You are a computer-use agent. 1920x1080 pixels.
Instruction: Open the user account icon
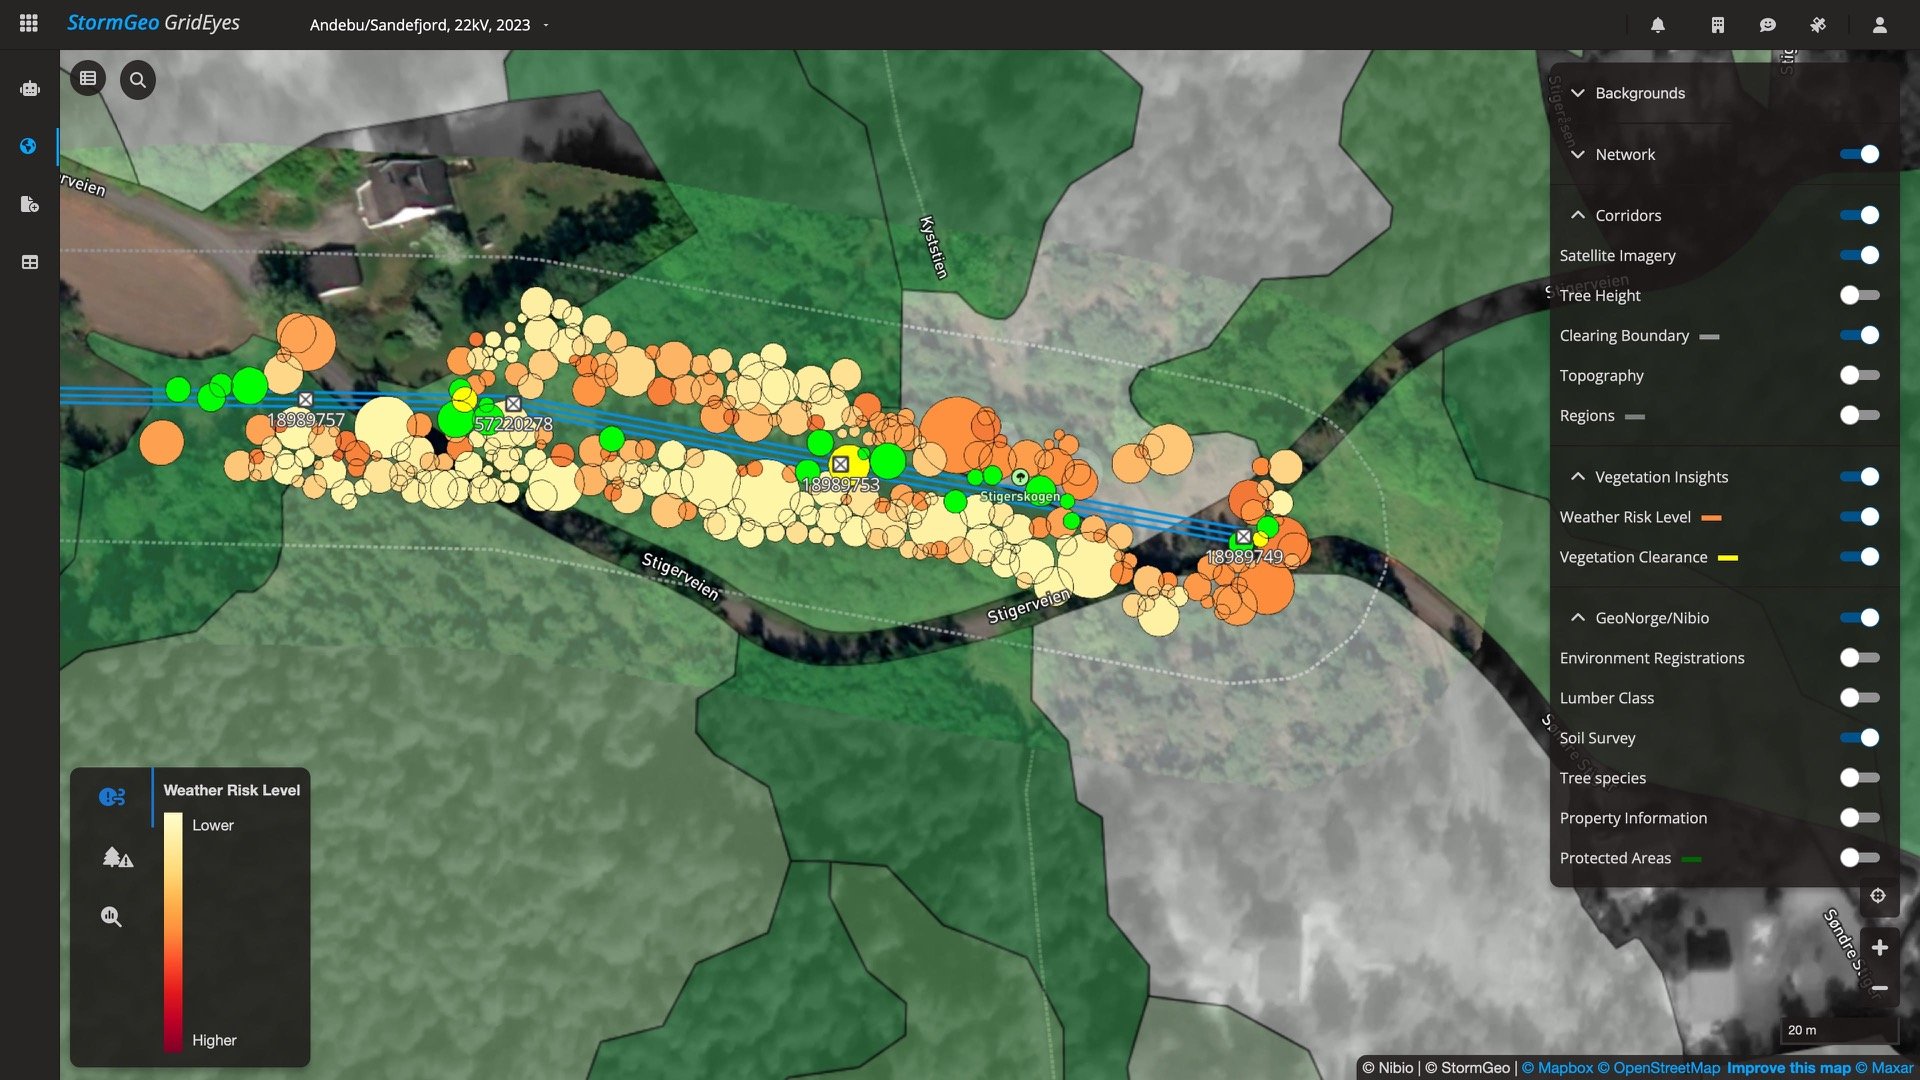[1880, 25]
